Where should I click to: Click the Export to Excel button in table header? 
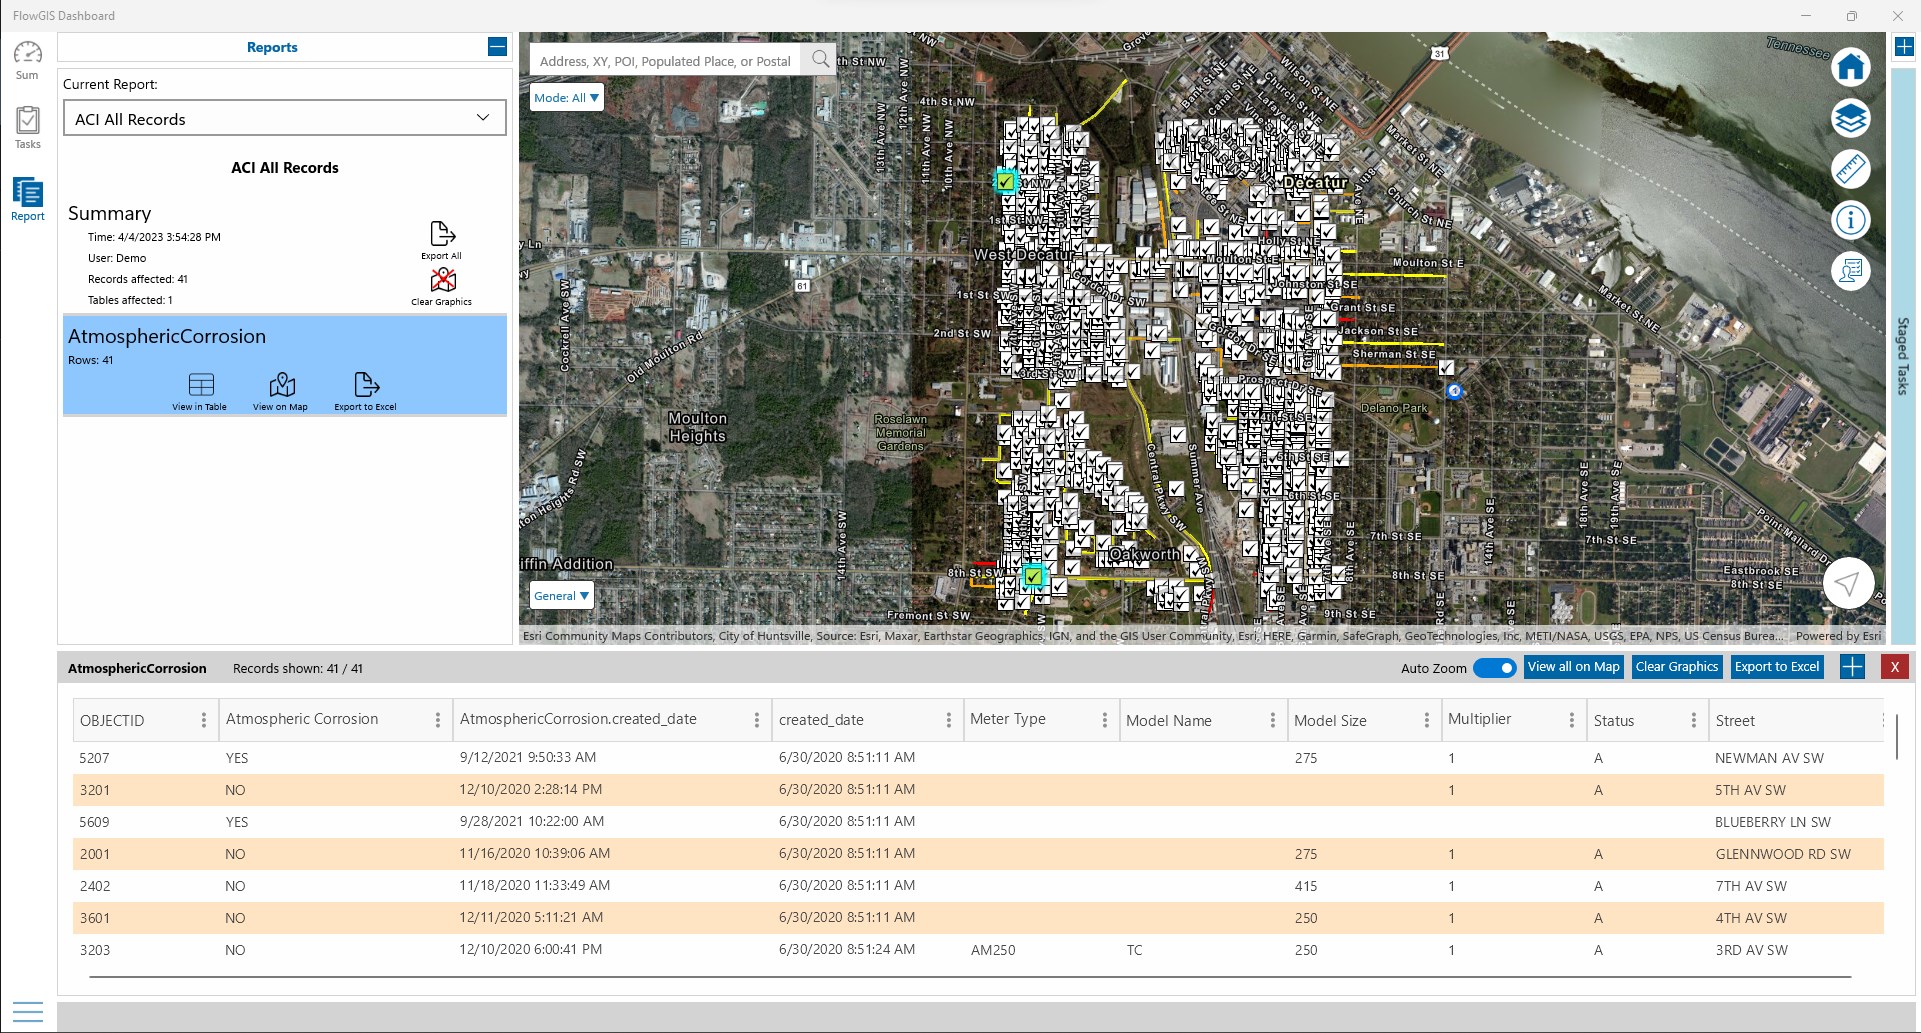click(x=1776, y=667)
